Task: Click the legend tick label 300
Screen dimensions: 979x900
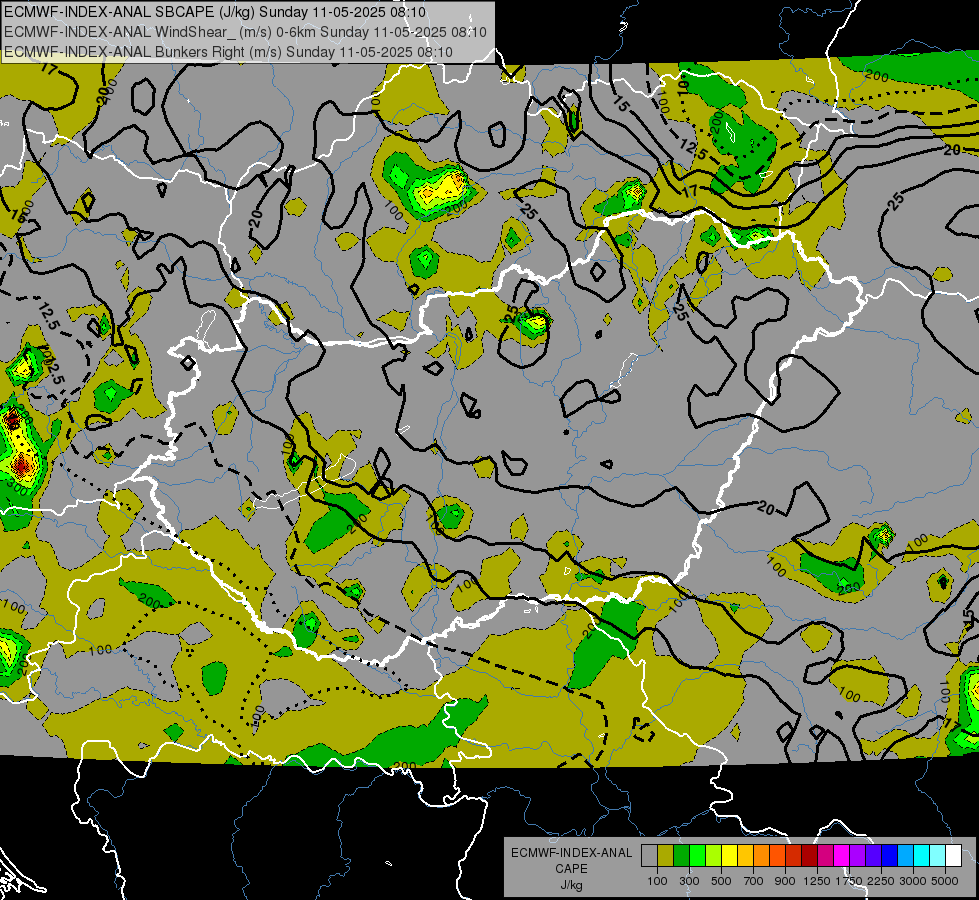Action: coord(689,881)
